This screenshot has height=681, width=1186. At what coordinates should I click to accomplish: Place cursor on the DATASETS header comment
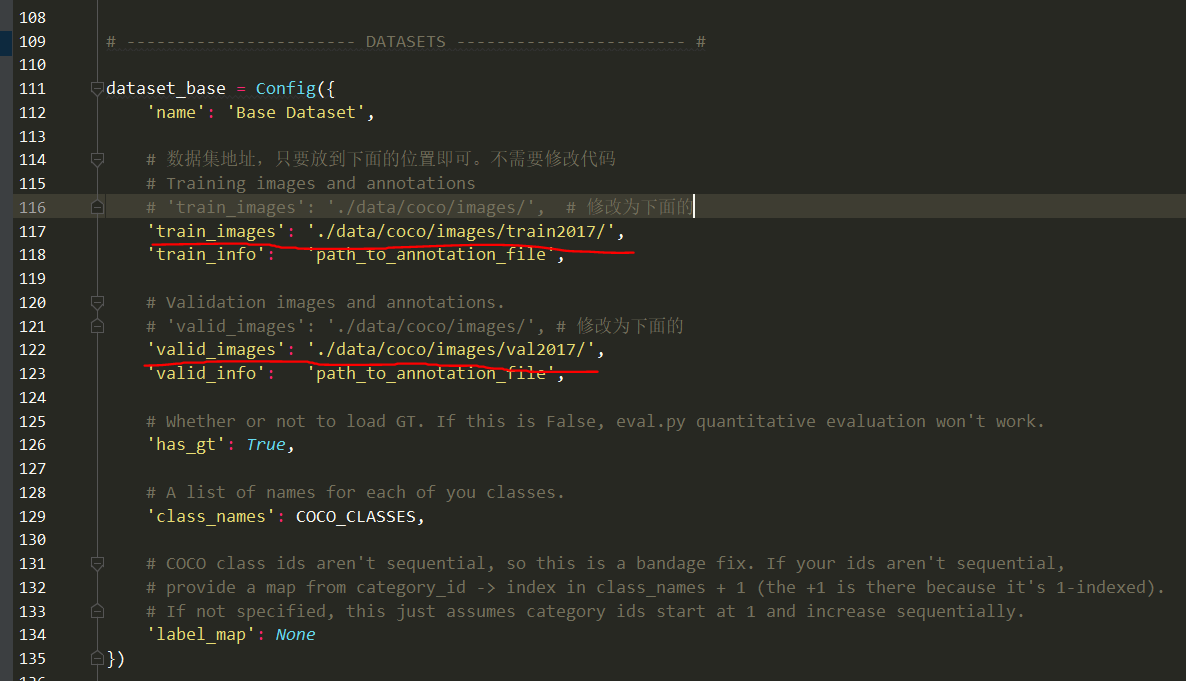click(x=406, y=42)
